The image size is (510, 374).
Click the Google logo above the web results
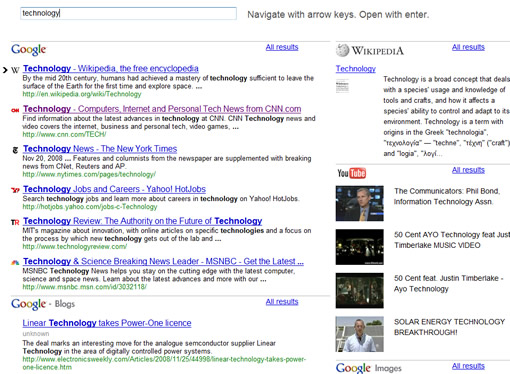(29, 50)
